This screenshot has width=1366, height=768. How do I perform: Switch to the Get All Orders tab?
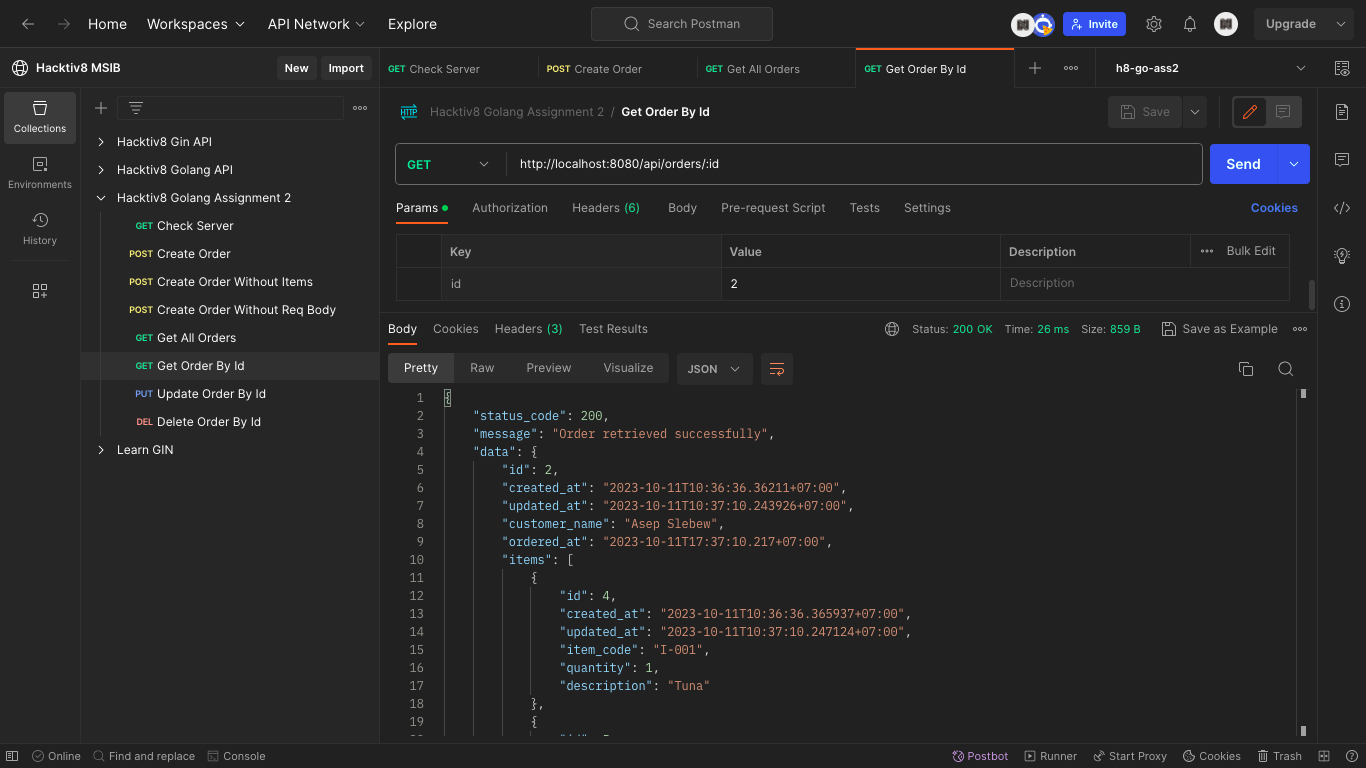[777, 68]
